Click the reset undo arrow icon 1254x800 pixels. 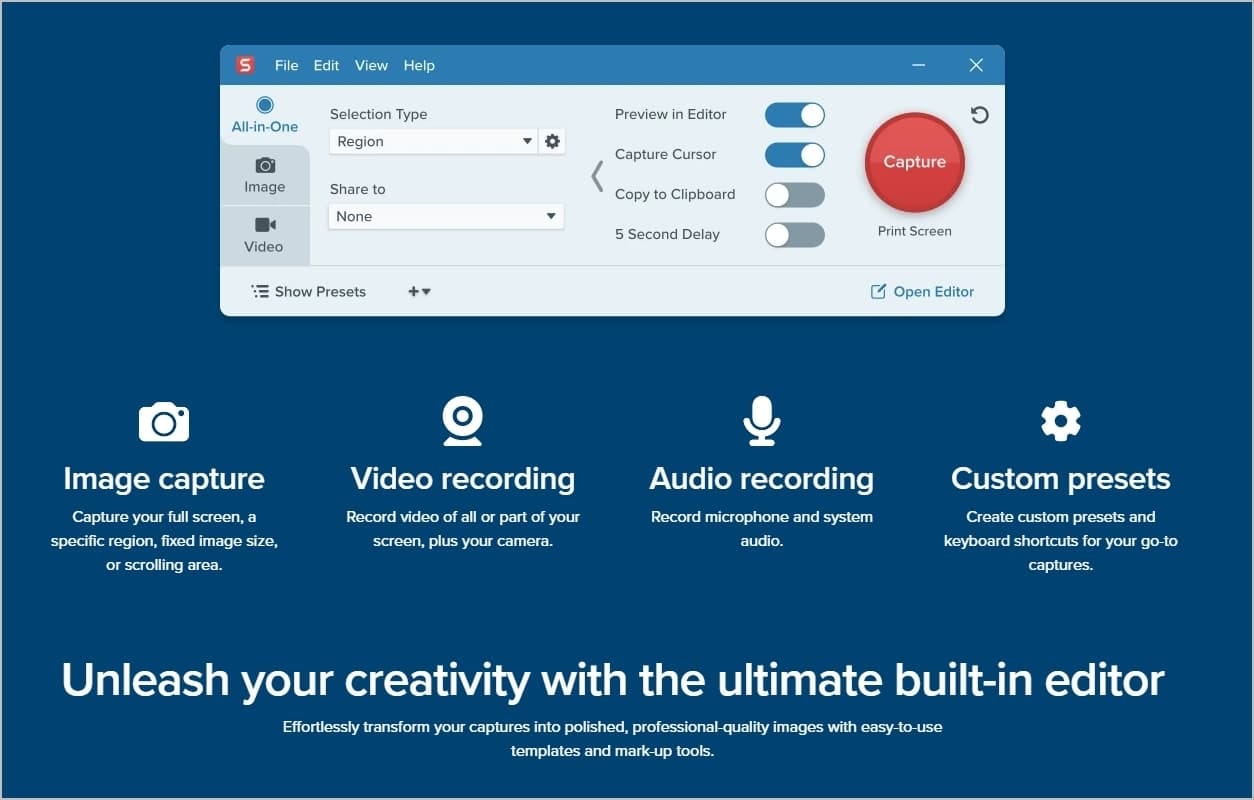pyautogui.click(x=980, y=114)
